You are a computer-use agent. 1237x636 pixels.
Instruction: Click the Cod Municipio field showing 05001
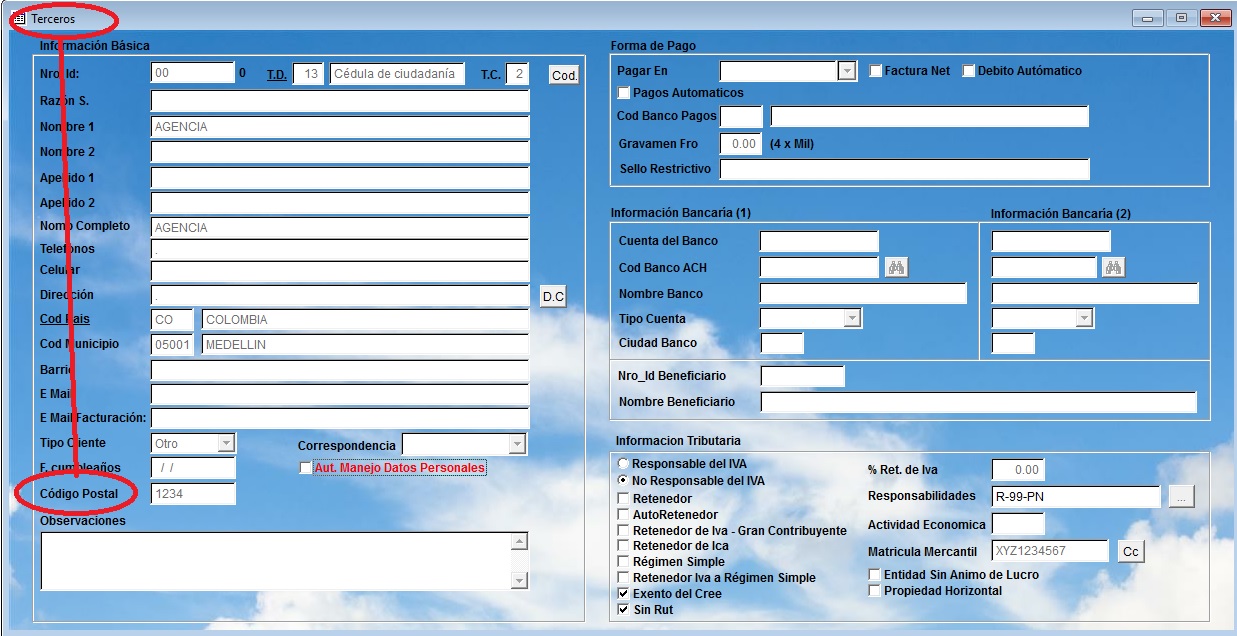[x=173, y=345]
